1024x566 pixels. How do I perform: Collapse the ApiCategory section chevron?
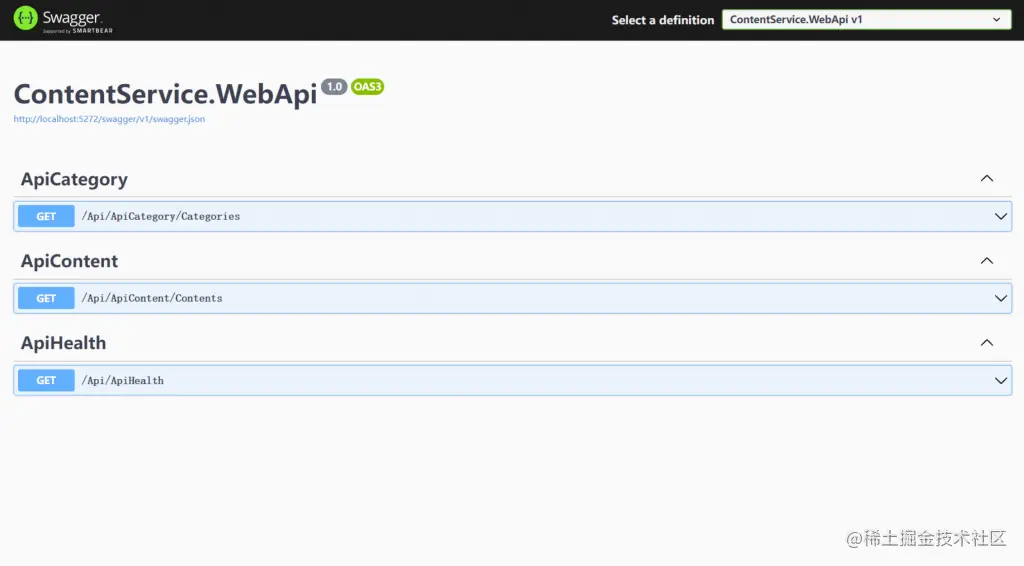coord(987,179)
